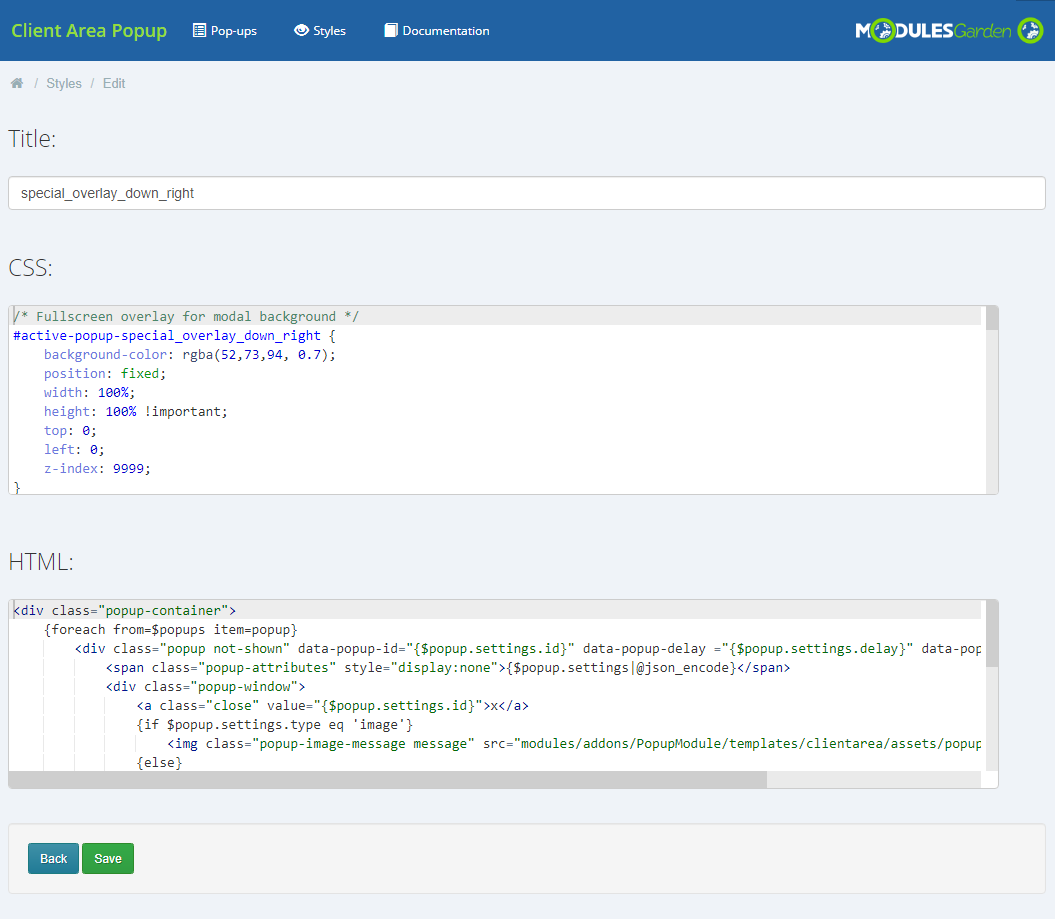Viewport: 1055px width, 919px height.
Task: Click the '#active-popup-special_overlay_down_right' selector line
Action: pyautogui.click(x=174, y=335)
